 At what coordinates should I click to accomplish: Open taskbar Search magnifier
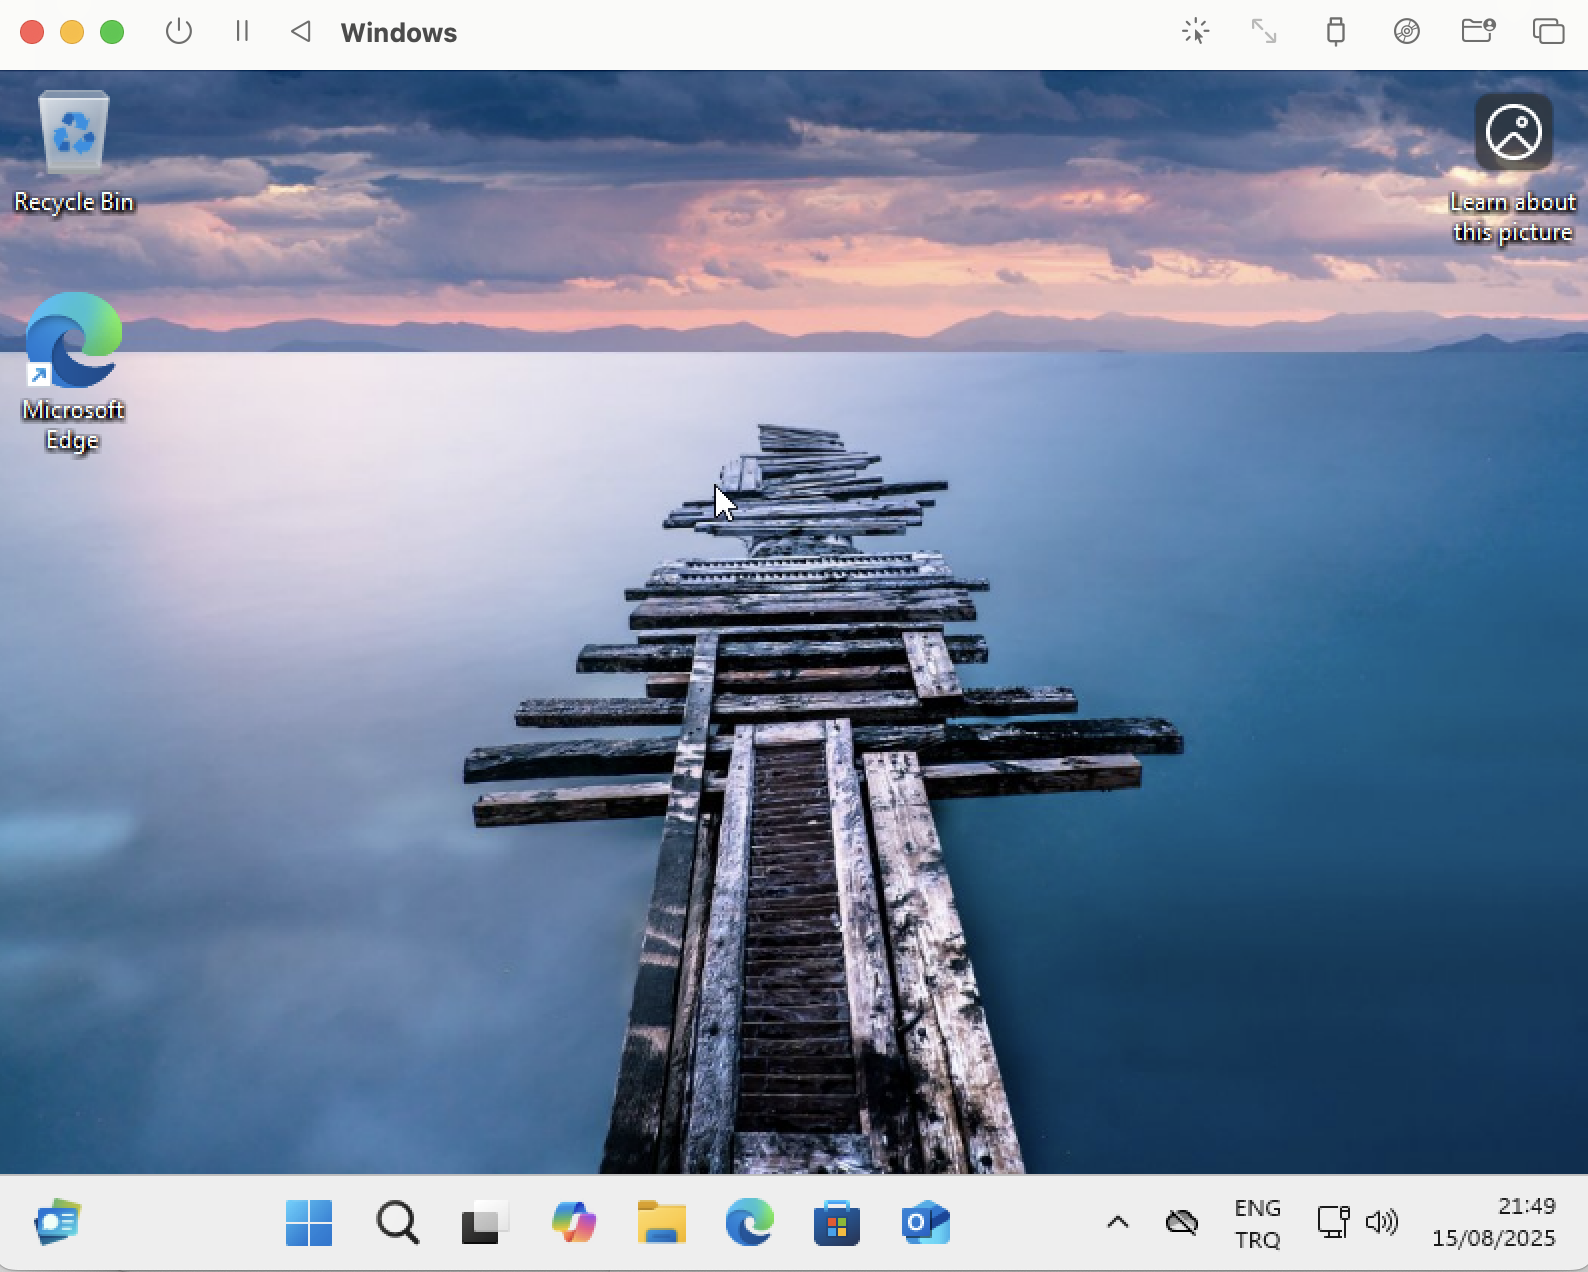[x=397, y=1222]
